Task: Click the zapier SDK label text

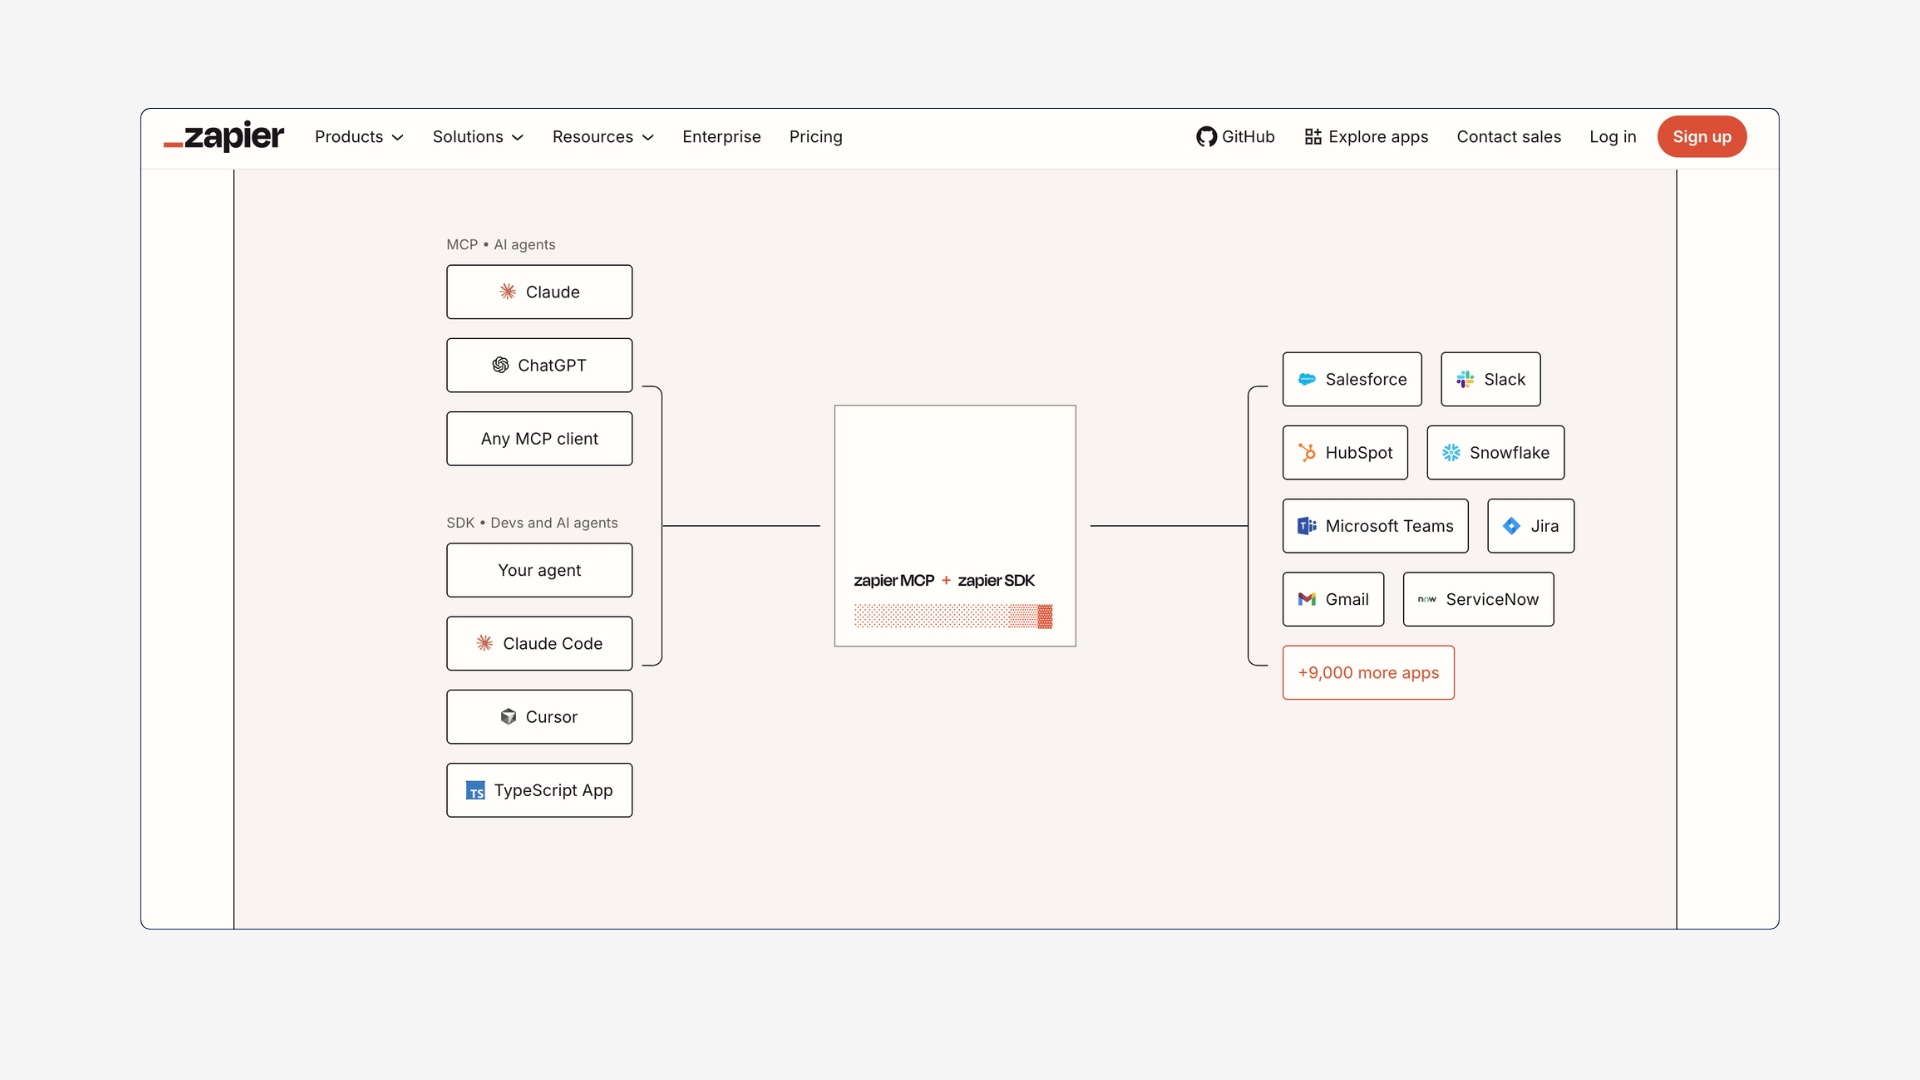Action: [x=996, y=581]
